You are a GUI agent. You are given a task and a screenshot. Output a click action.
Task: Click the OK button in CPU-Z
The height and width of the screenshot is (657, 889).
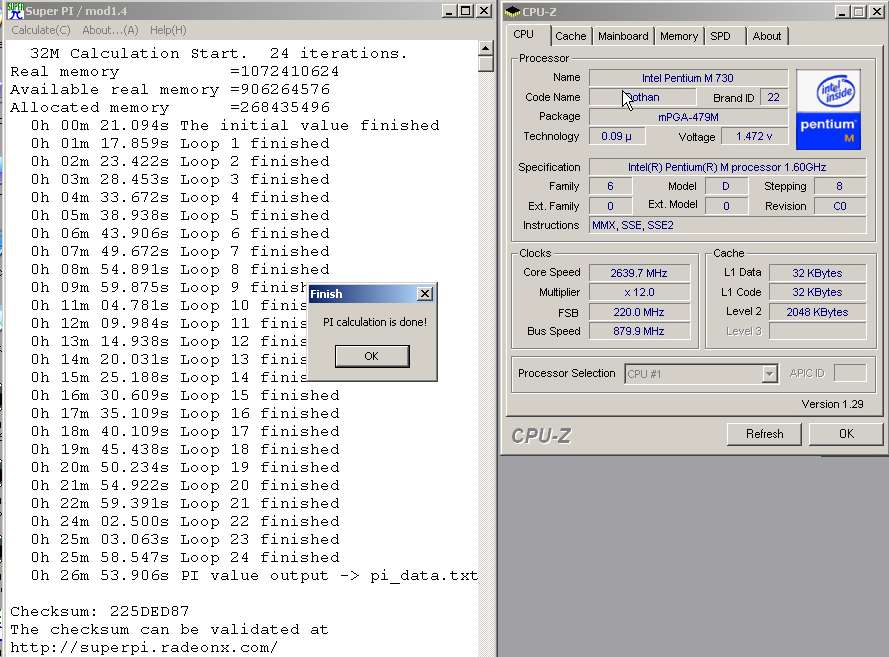(846, 434)
